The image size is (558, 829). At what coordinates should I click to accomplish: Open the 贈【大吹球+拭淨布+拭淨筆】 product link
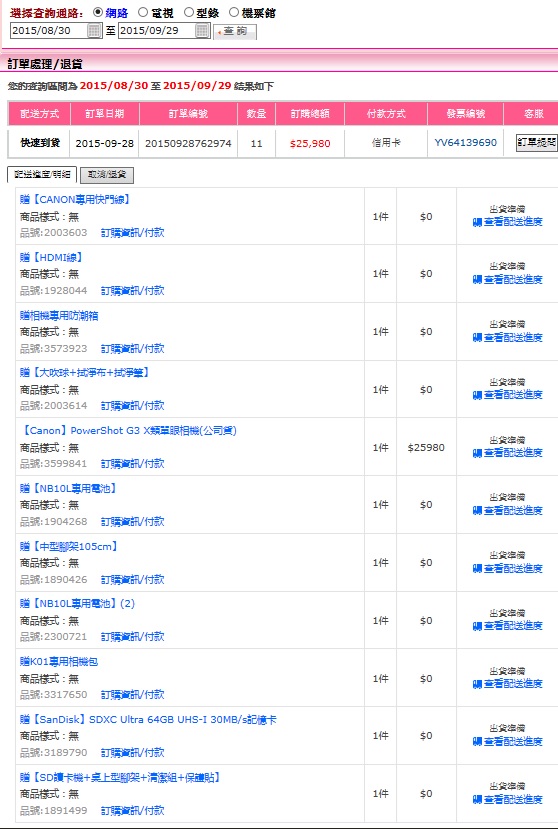[85, 373]
